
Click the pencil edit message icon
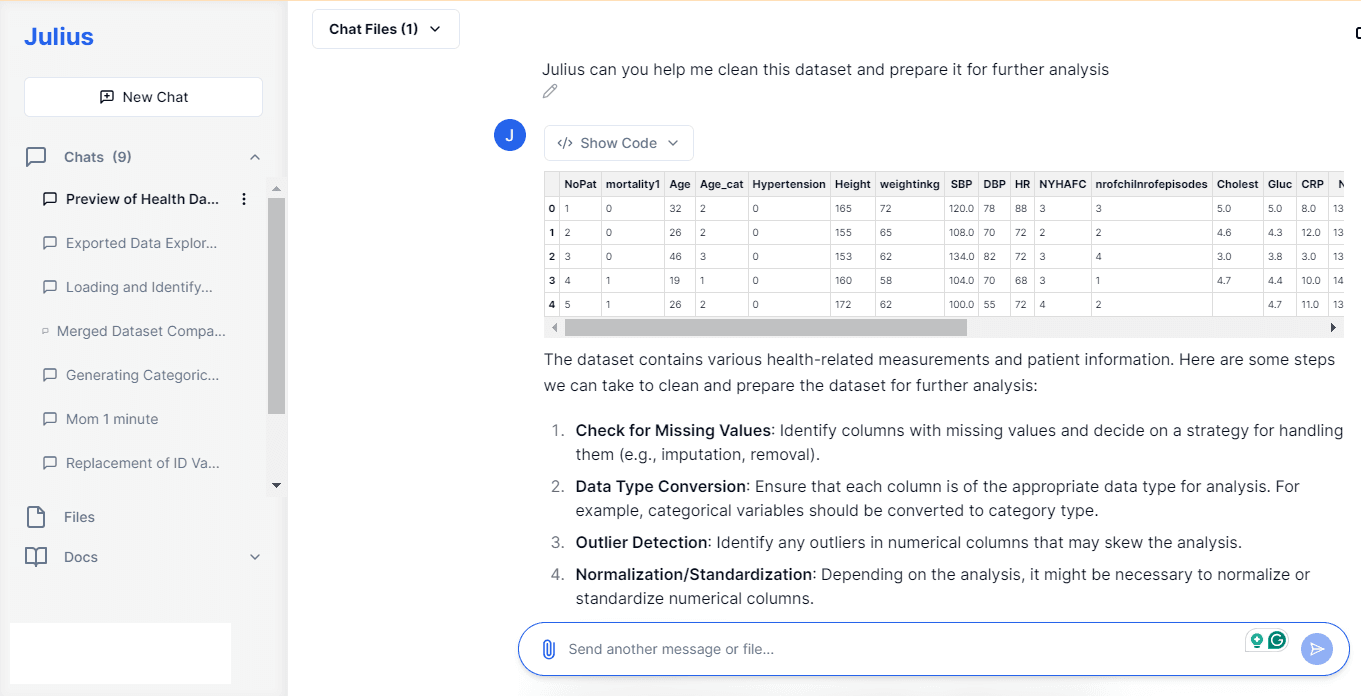coord(550,92)
